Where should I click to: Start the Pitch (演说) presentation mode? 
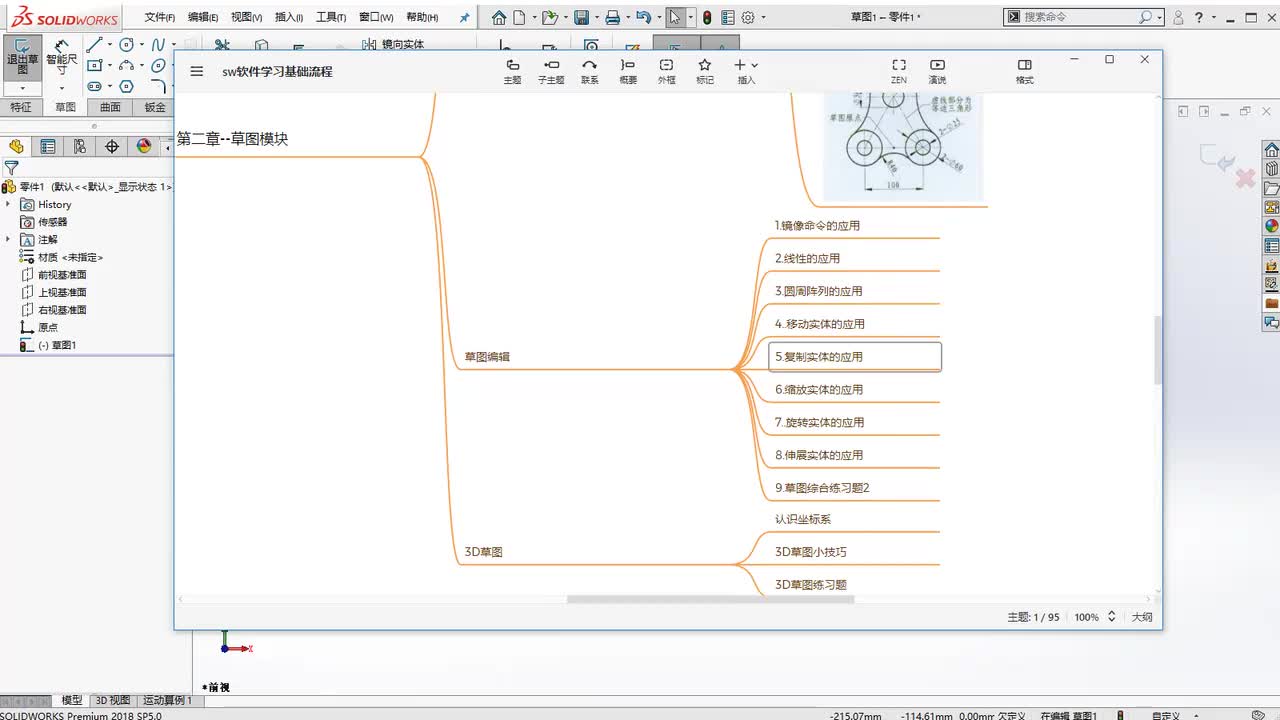937,71
